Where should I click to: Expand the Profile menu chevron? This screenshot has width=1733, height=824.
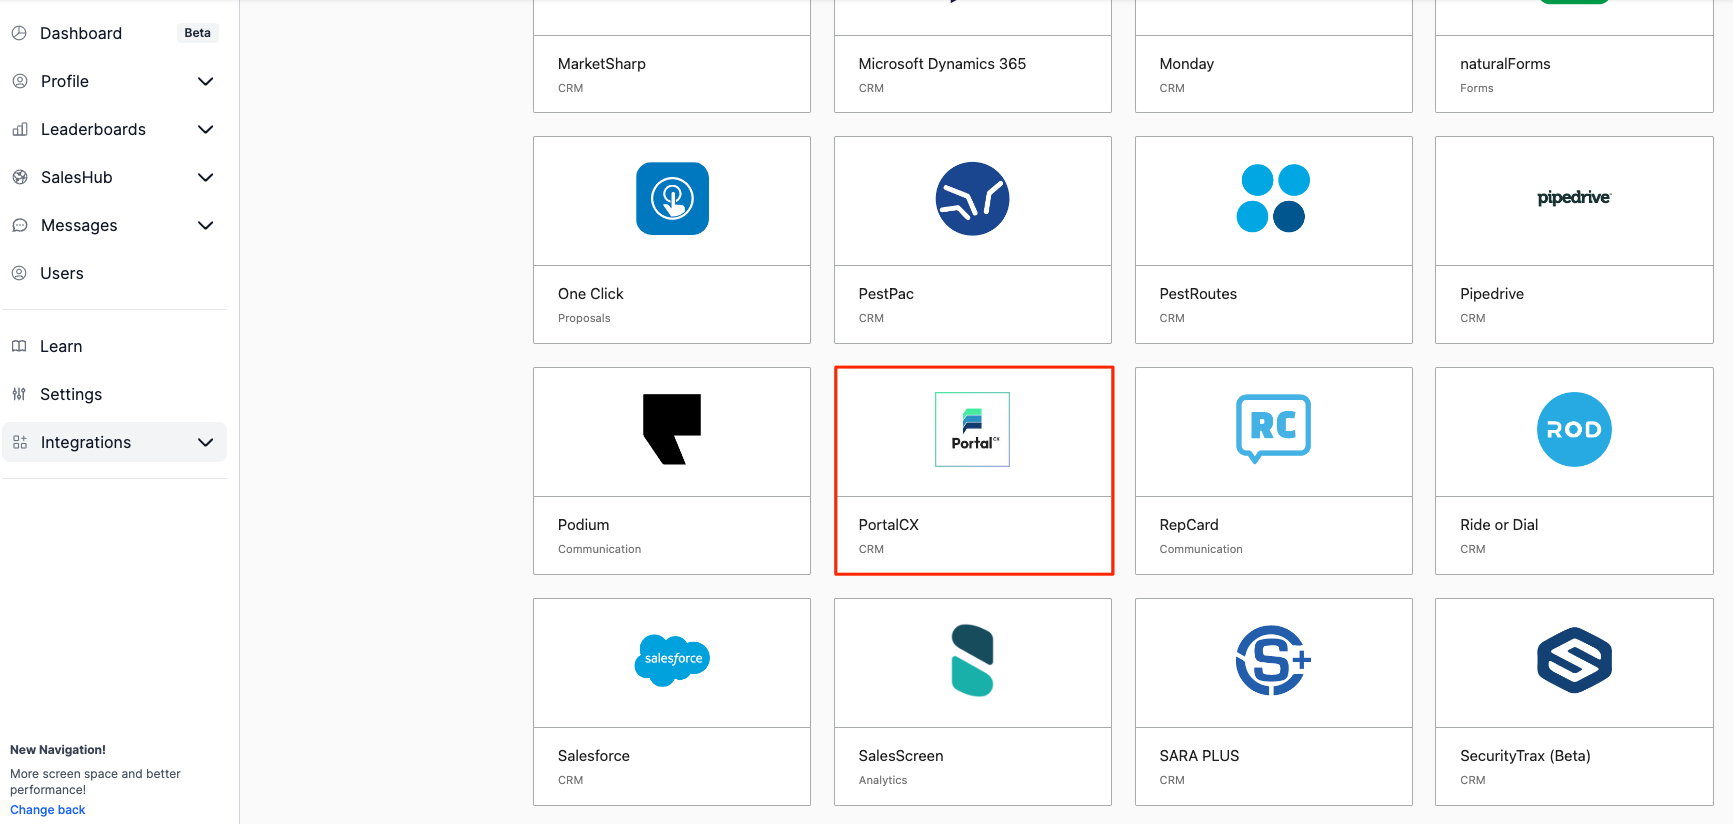tap(206, 81)
